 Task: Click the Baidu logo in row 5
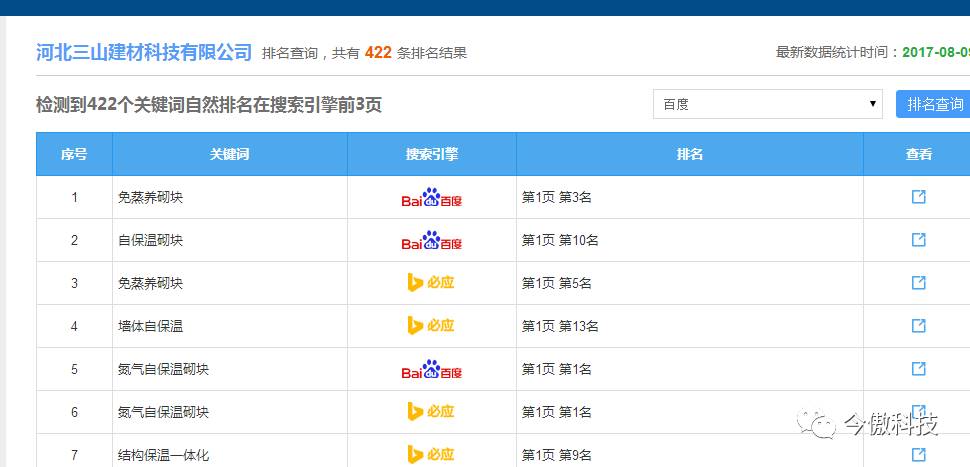[x=431, y=370]
